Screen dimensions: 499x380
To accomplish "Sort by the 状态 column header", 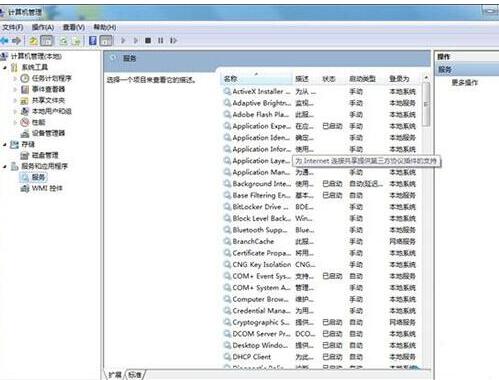I will pos(333,79).
